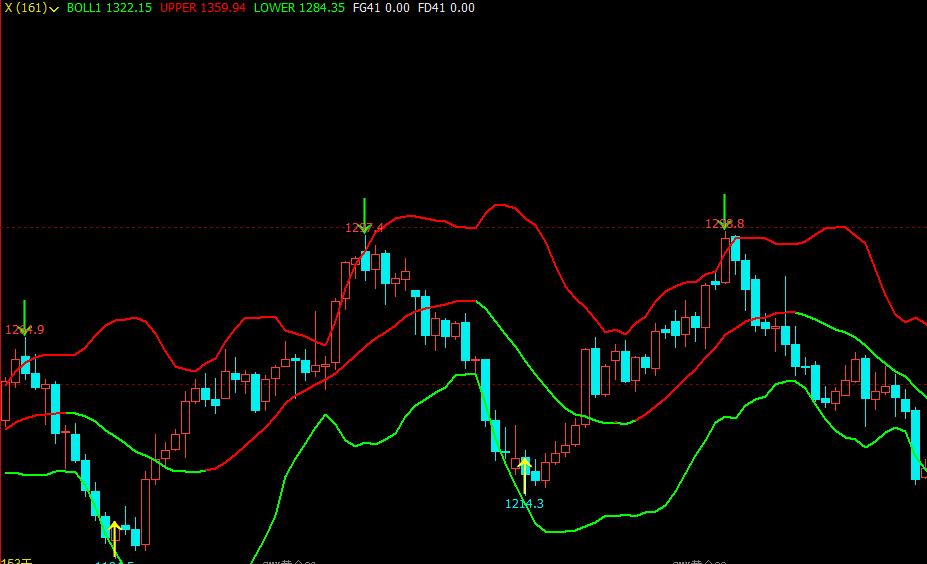
Task: Click the yellow up arrow above 1214.3
Action: click(x=524, y=477)
